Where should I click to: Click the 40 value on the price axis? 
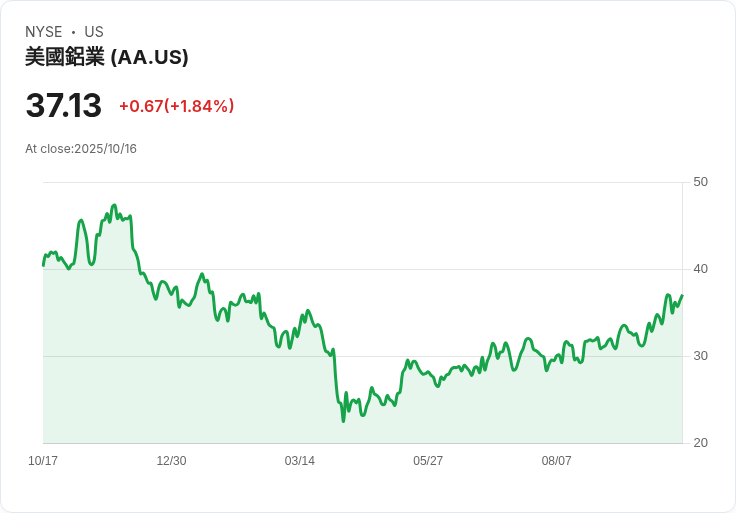tap(700, 269)
